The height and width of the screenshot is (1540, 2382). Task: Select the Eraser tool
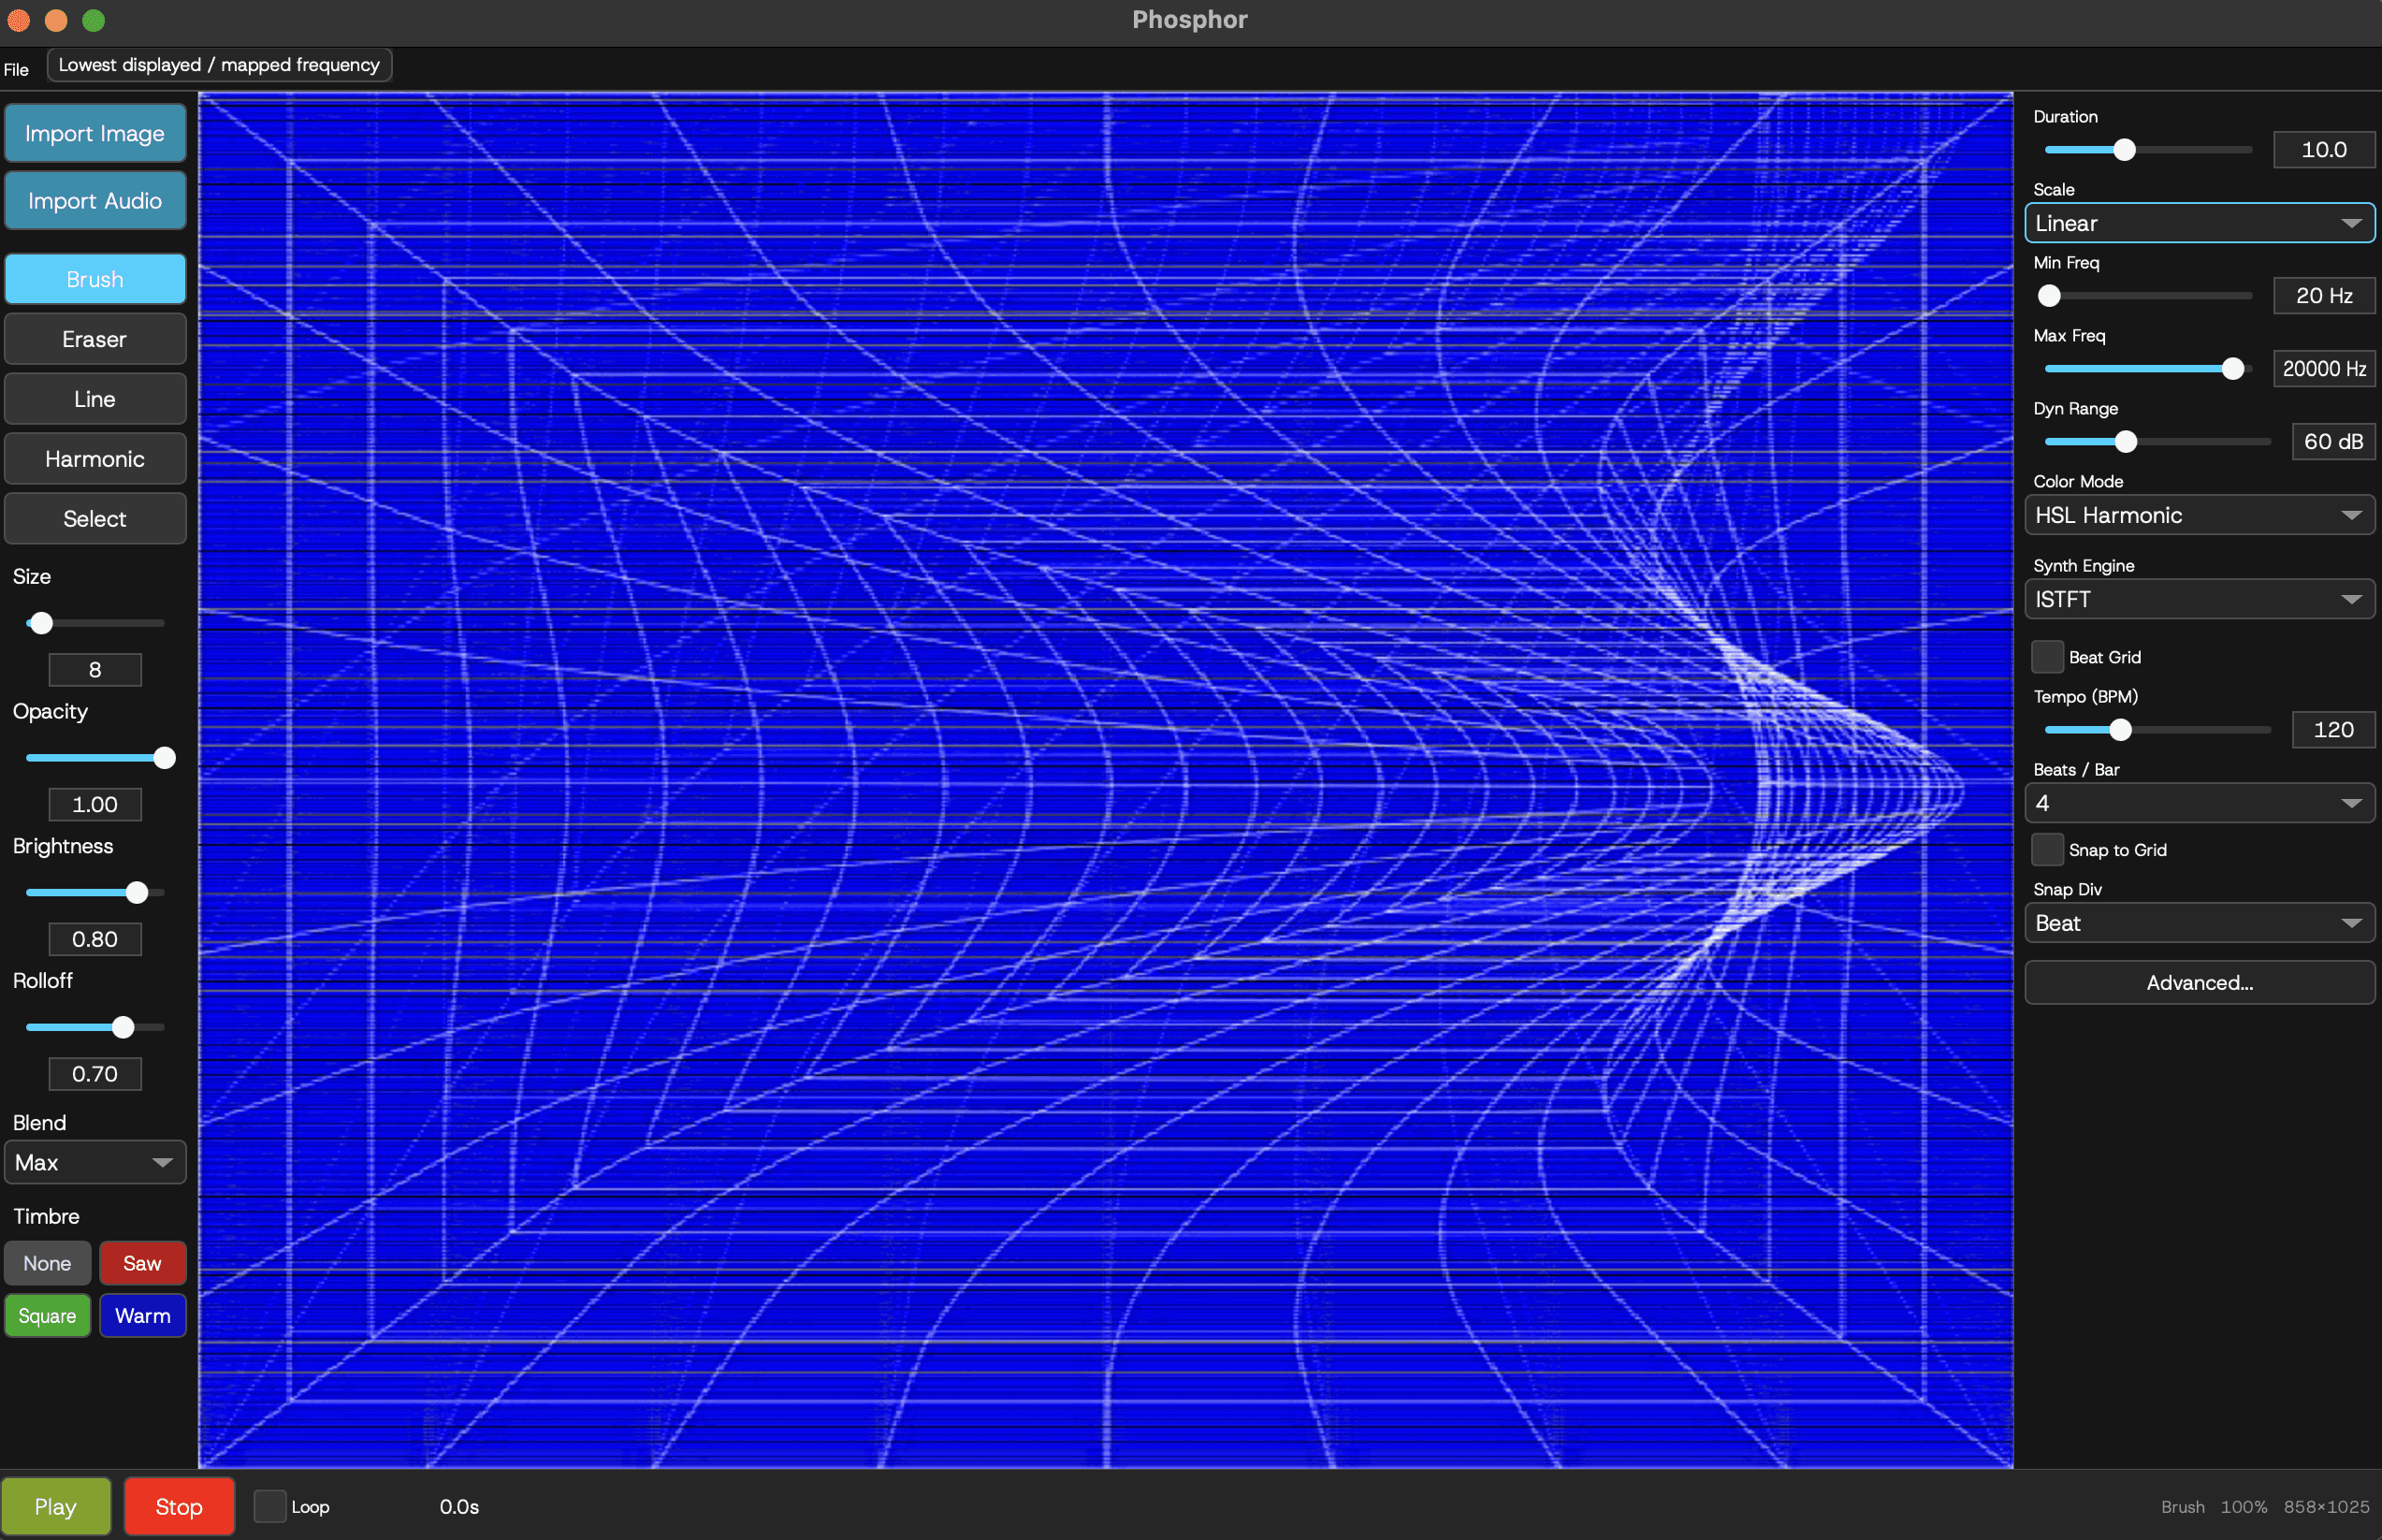click(x=95, y=339)
